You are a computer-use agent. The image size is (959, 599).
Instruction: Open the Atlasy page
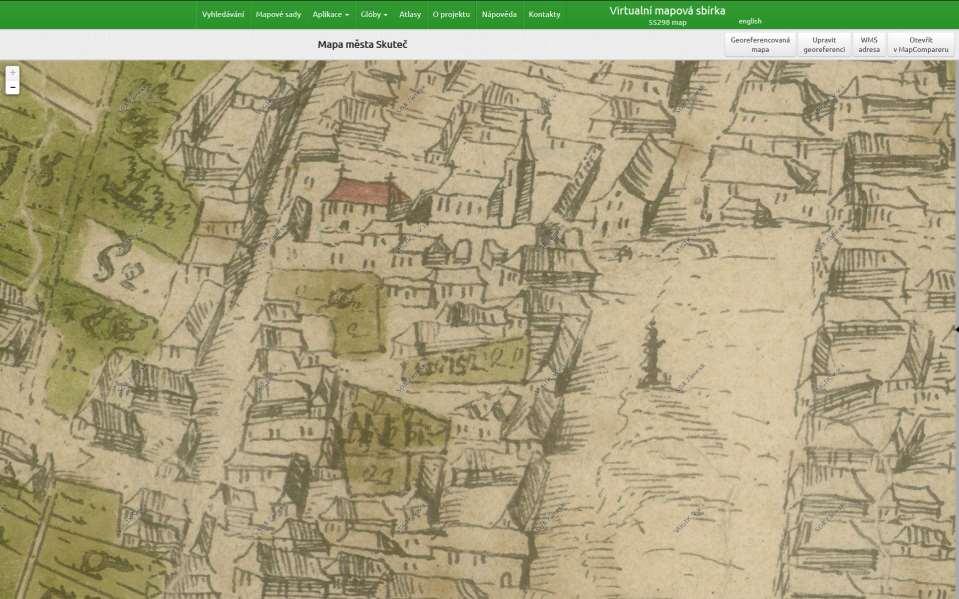pos(410,14)
